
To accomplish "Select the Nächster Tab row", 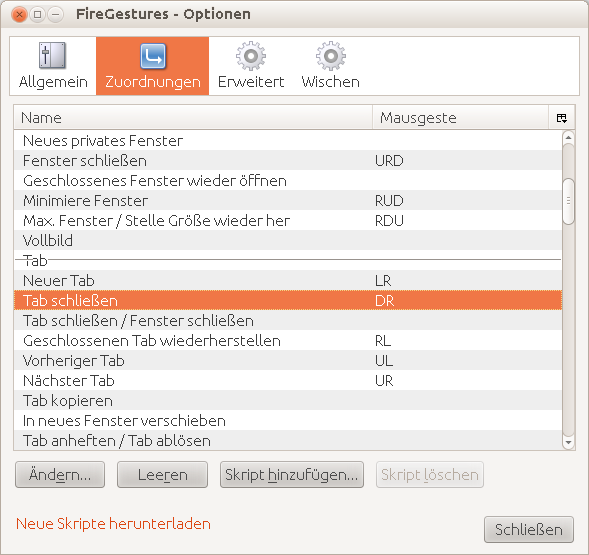I will tap(288, 380).
